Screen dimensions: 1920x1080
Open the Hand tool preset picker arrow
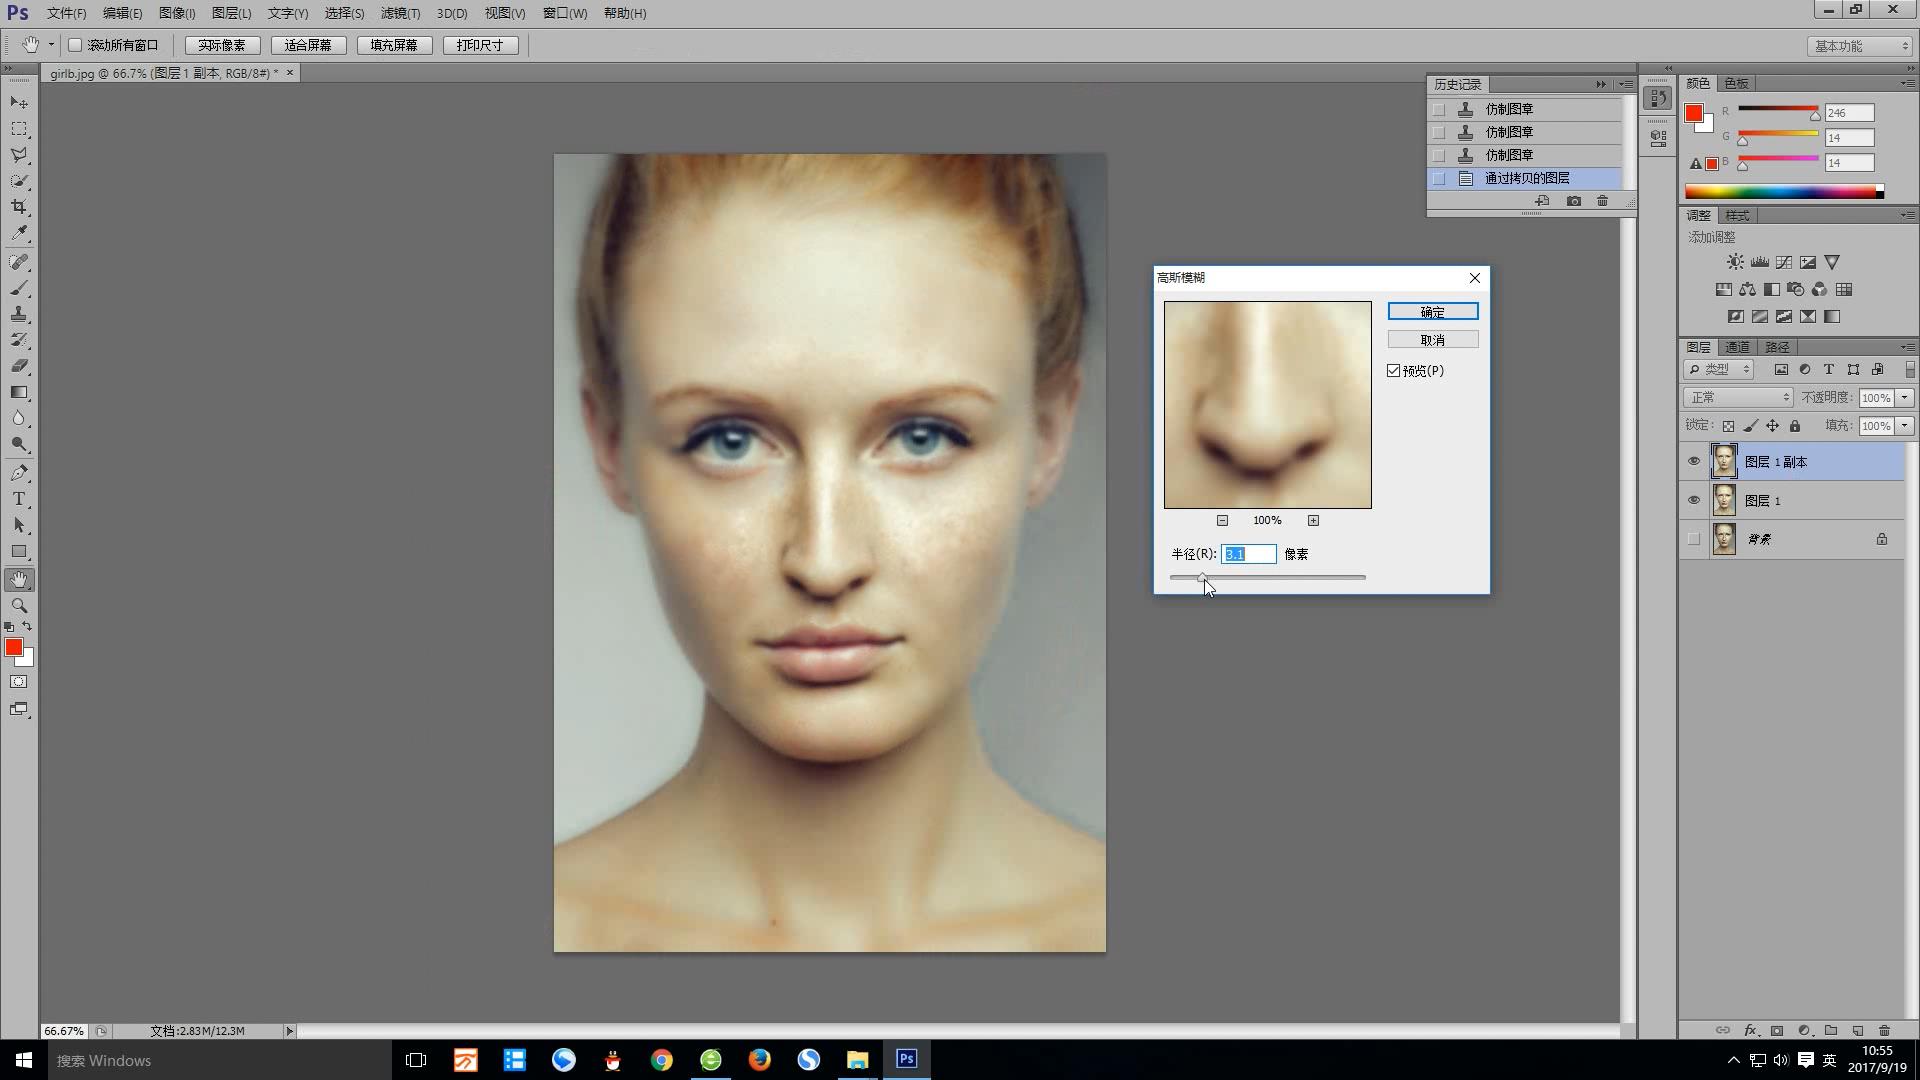(51, 45)
